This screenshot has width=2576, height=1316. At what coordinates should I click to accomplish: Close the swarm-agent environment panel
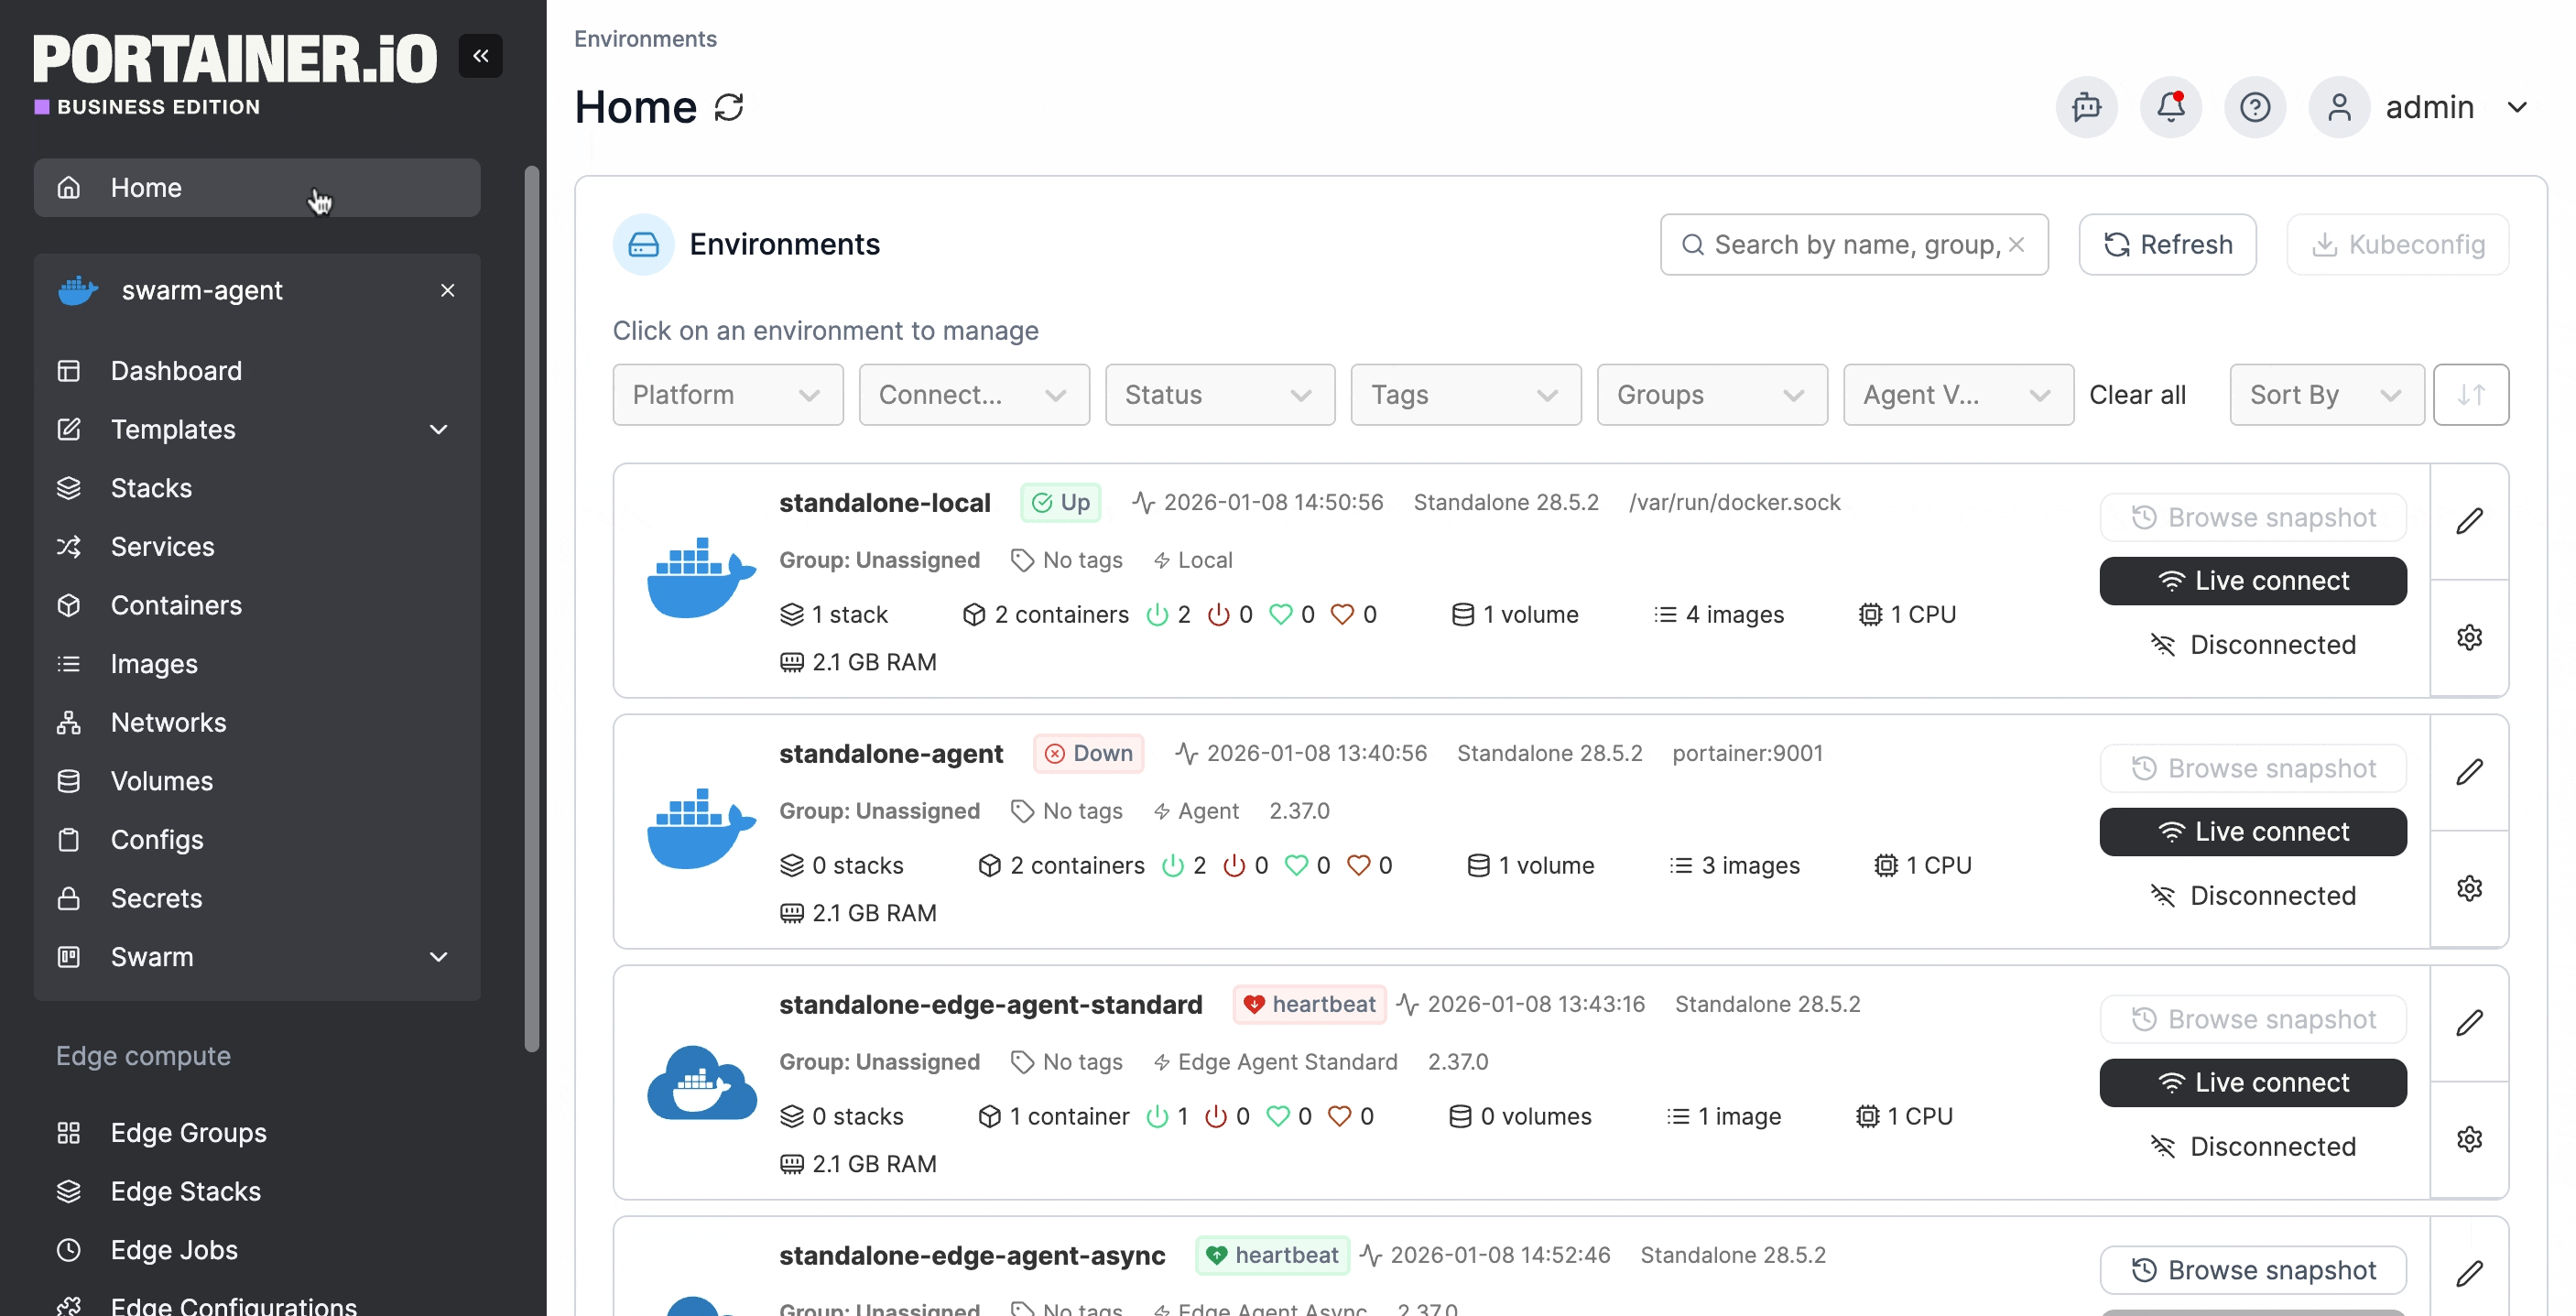click(x=447, y=290)
